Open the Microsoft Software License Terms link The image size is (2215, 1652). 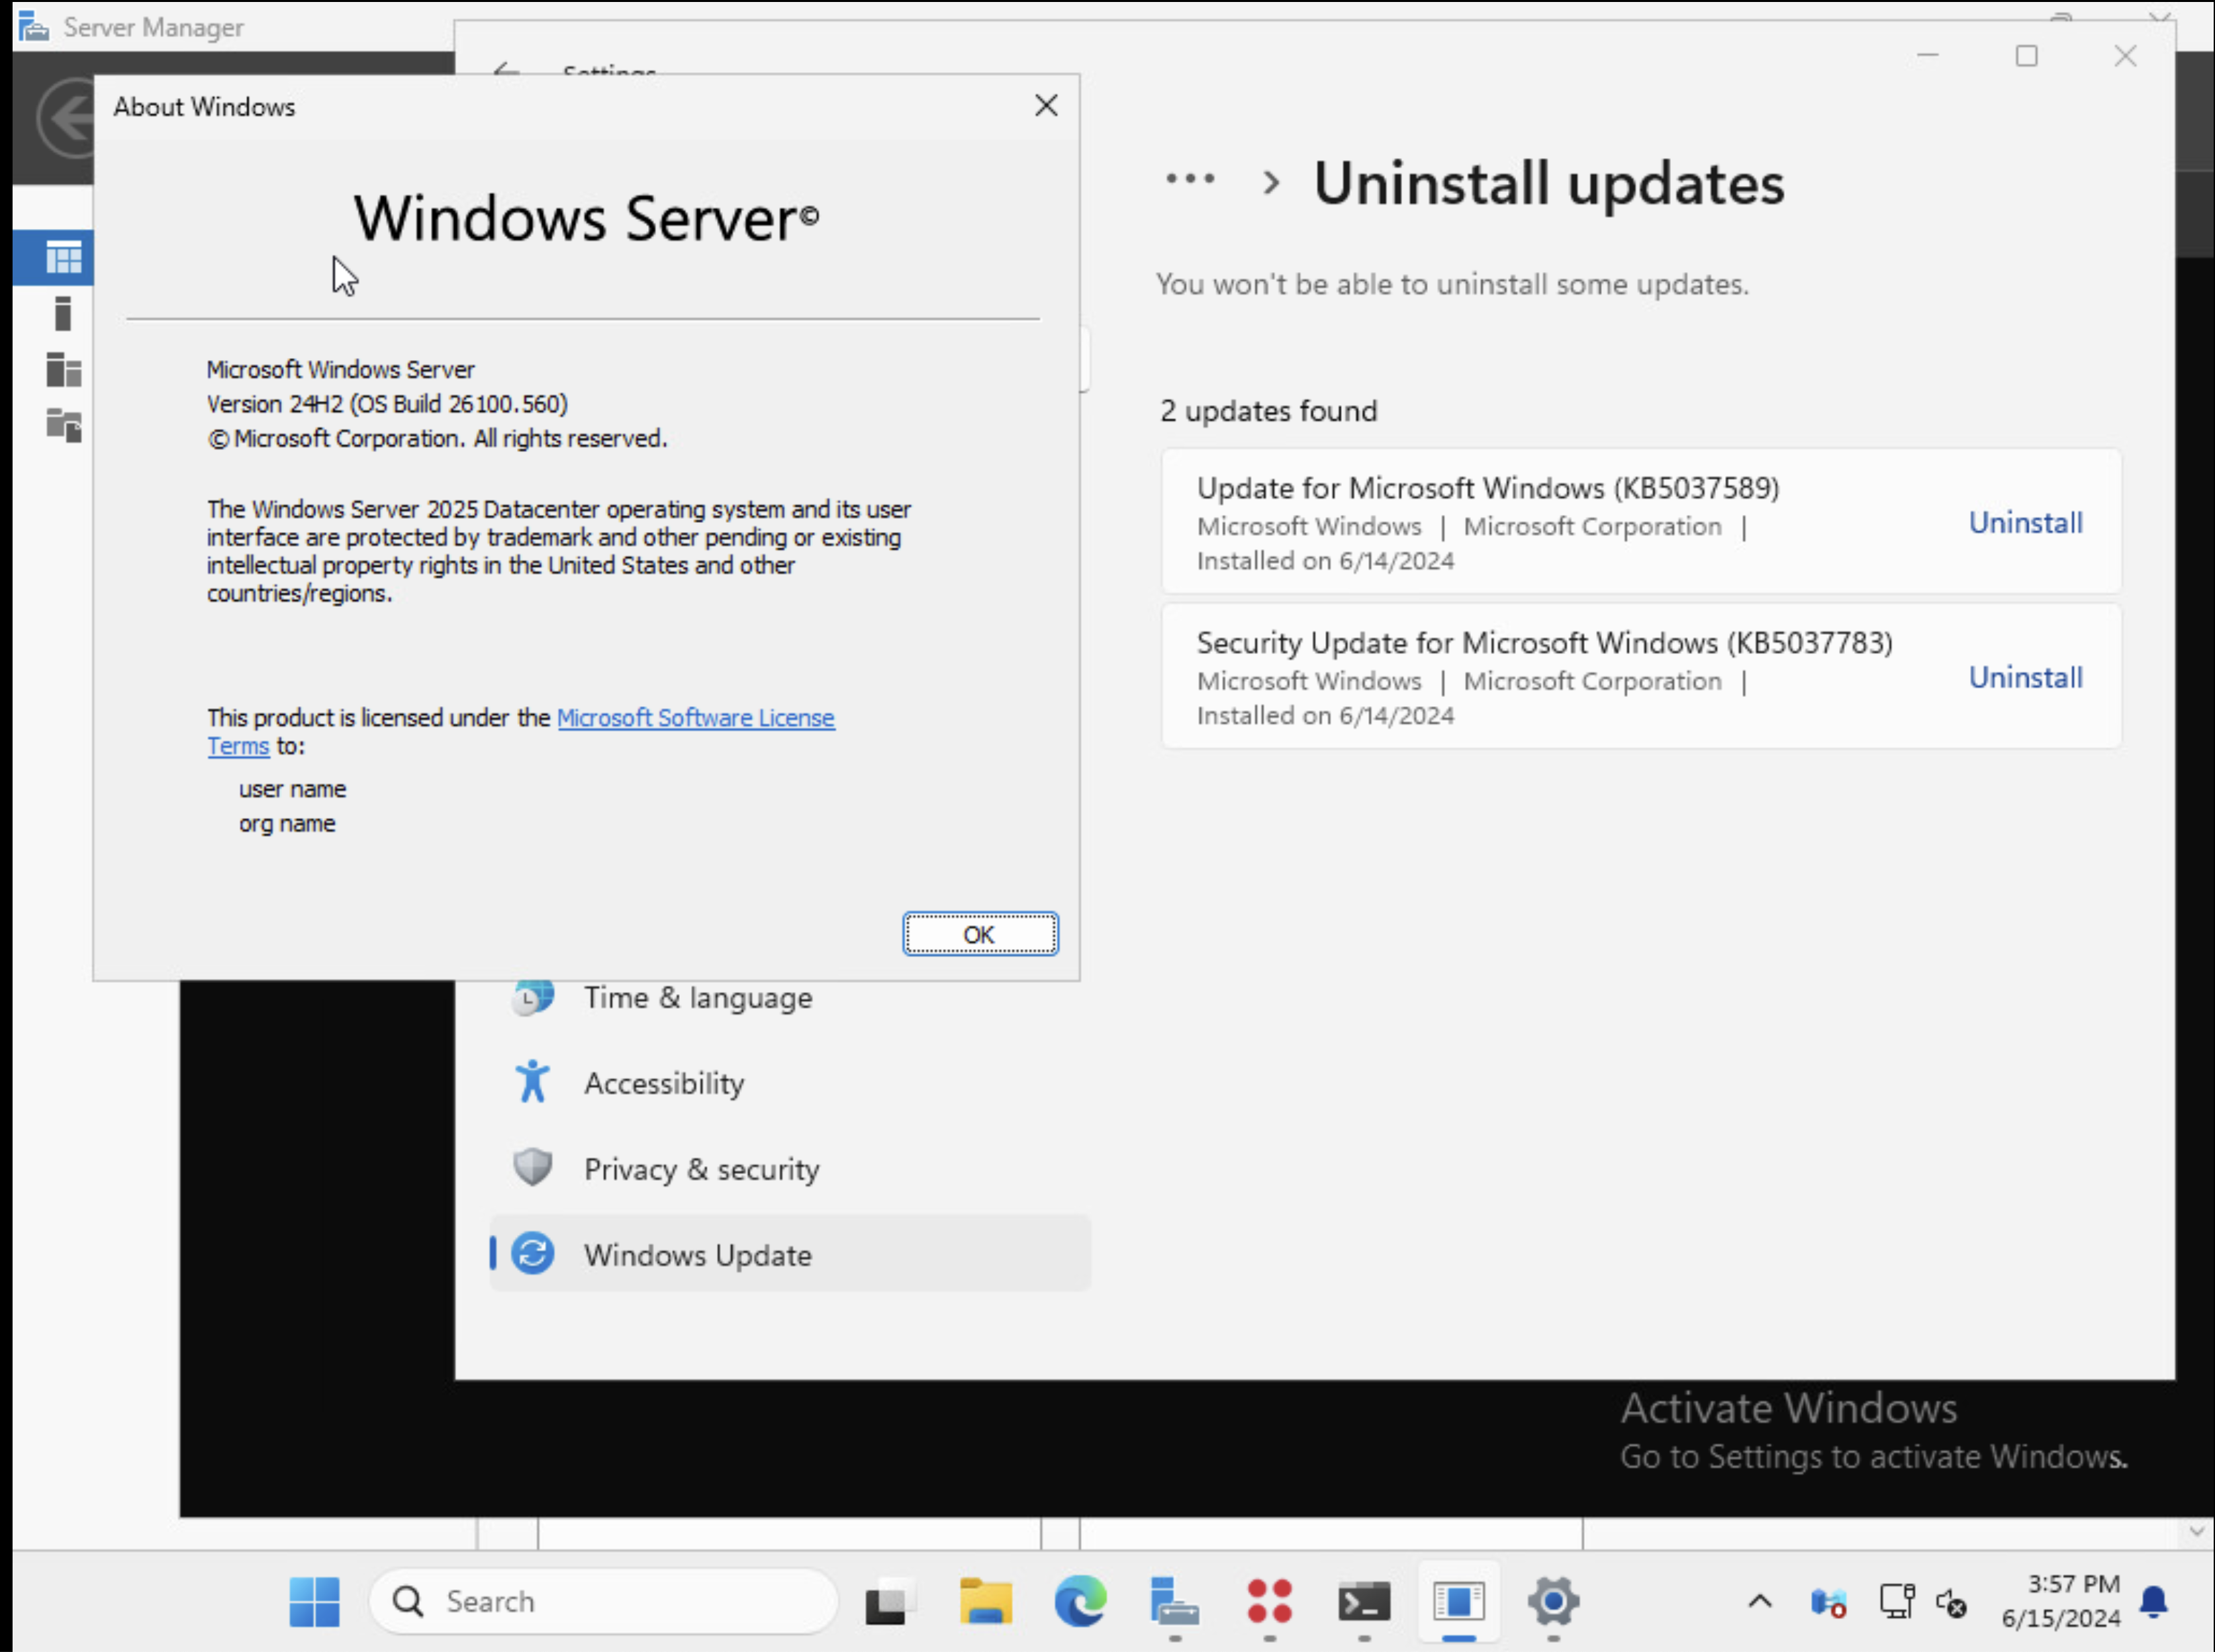pos(695,718)
